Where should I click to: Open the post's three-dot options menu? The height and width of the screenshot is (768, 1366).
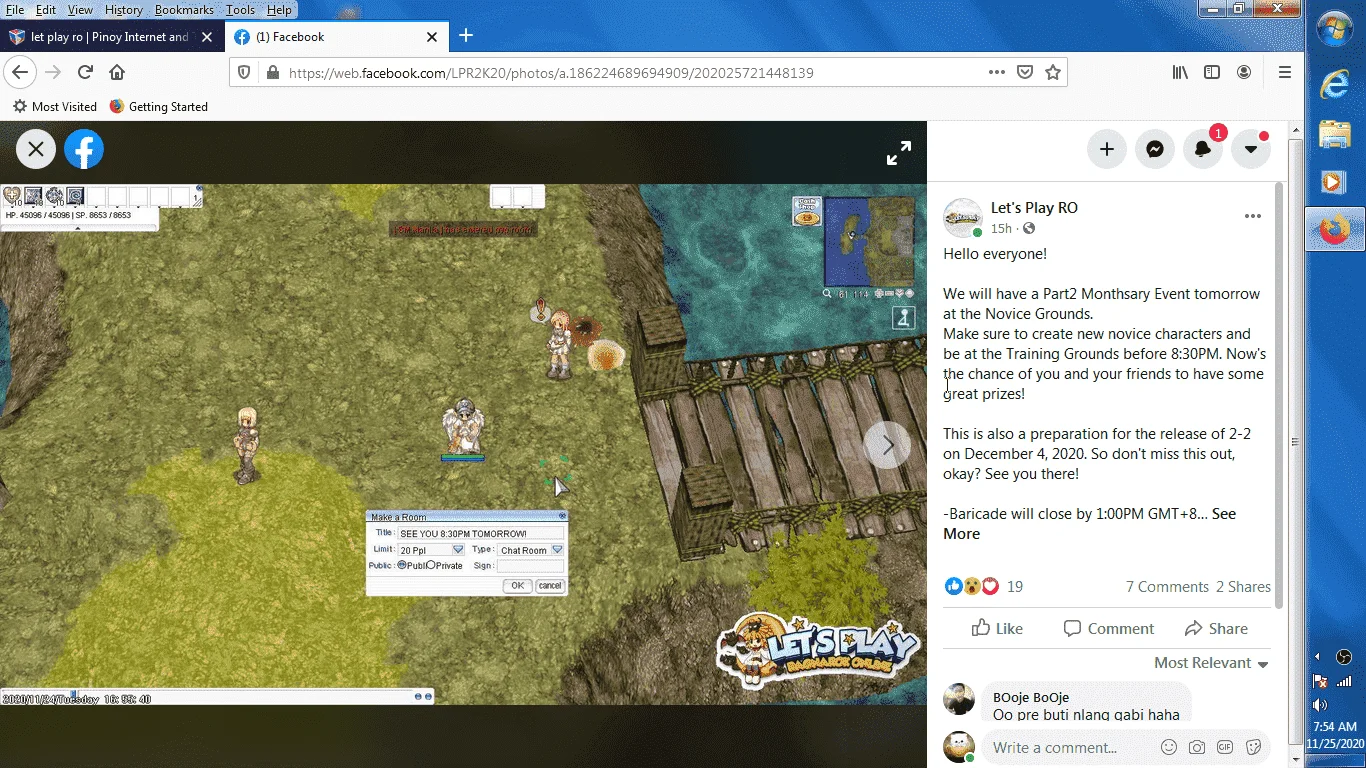[1252, 216]
